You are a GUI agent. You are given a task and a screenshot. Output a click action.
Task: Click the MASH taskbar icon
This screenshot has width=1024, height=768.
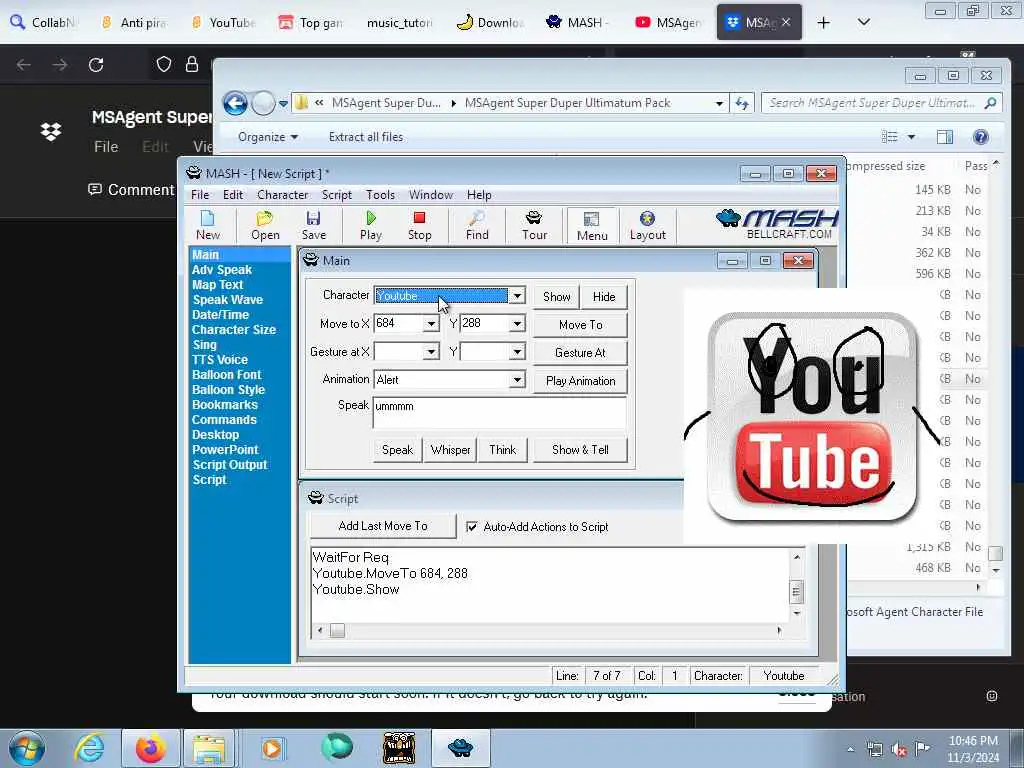460,748
